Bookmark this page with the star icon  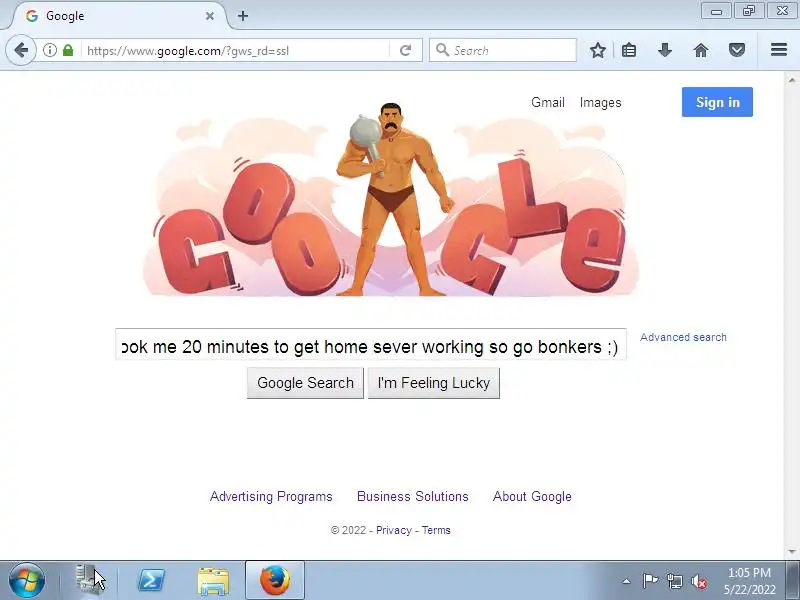tap(597, 50)
